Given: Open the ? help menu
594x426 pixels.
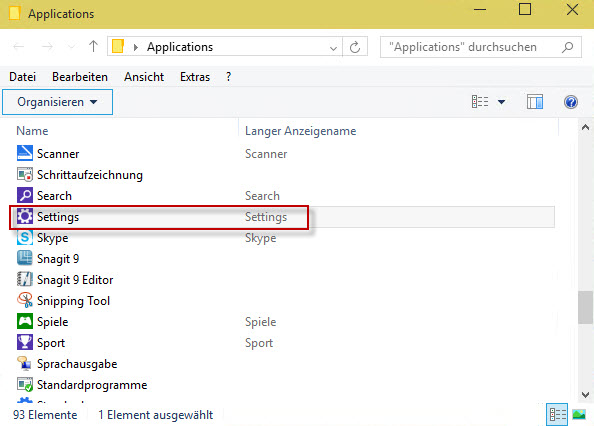Looking at the screenshot, I should [228, 77].
